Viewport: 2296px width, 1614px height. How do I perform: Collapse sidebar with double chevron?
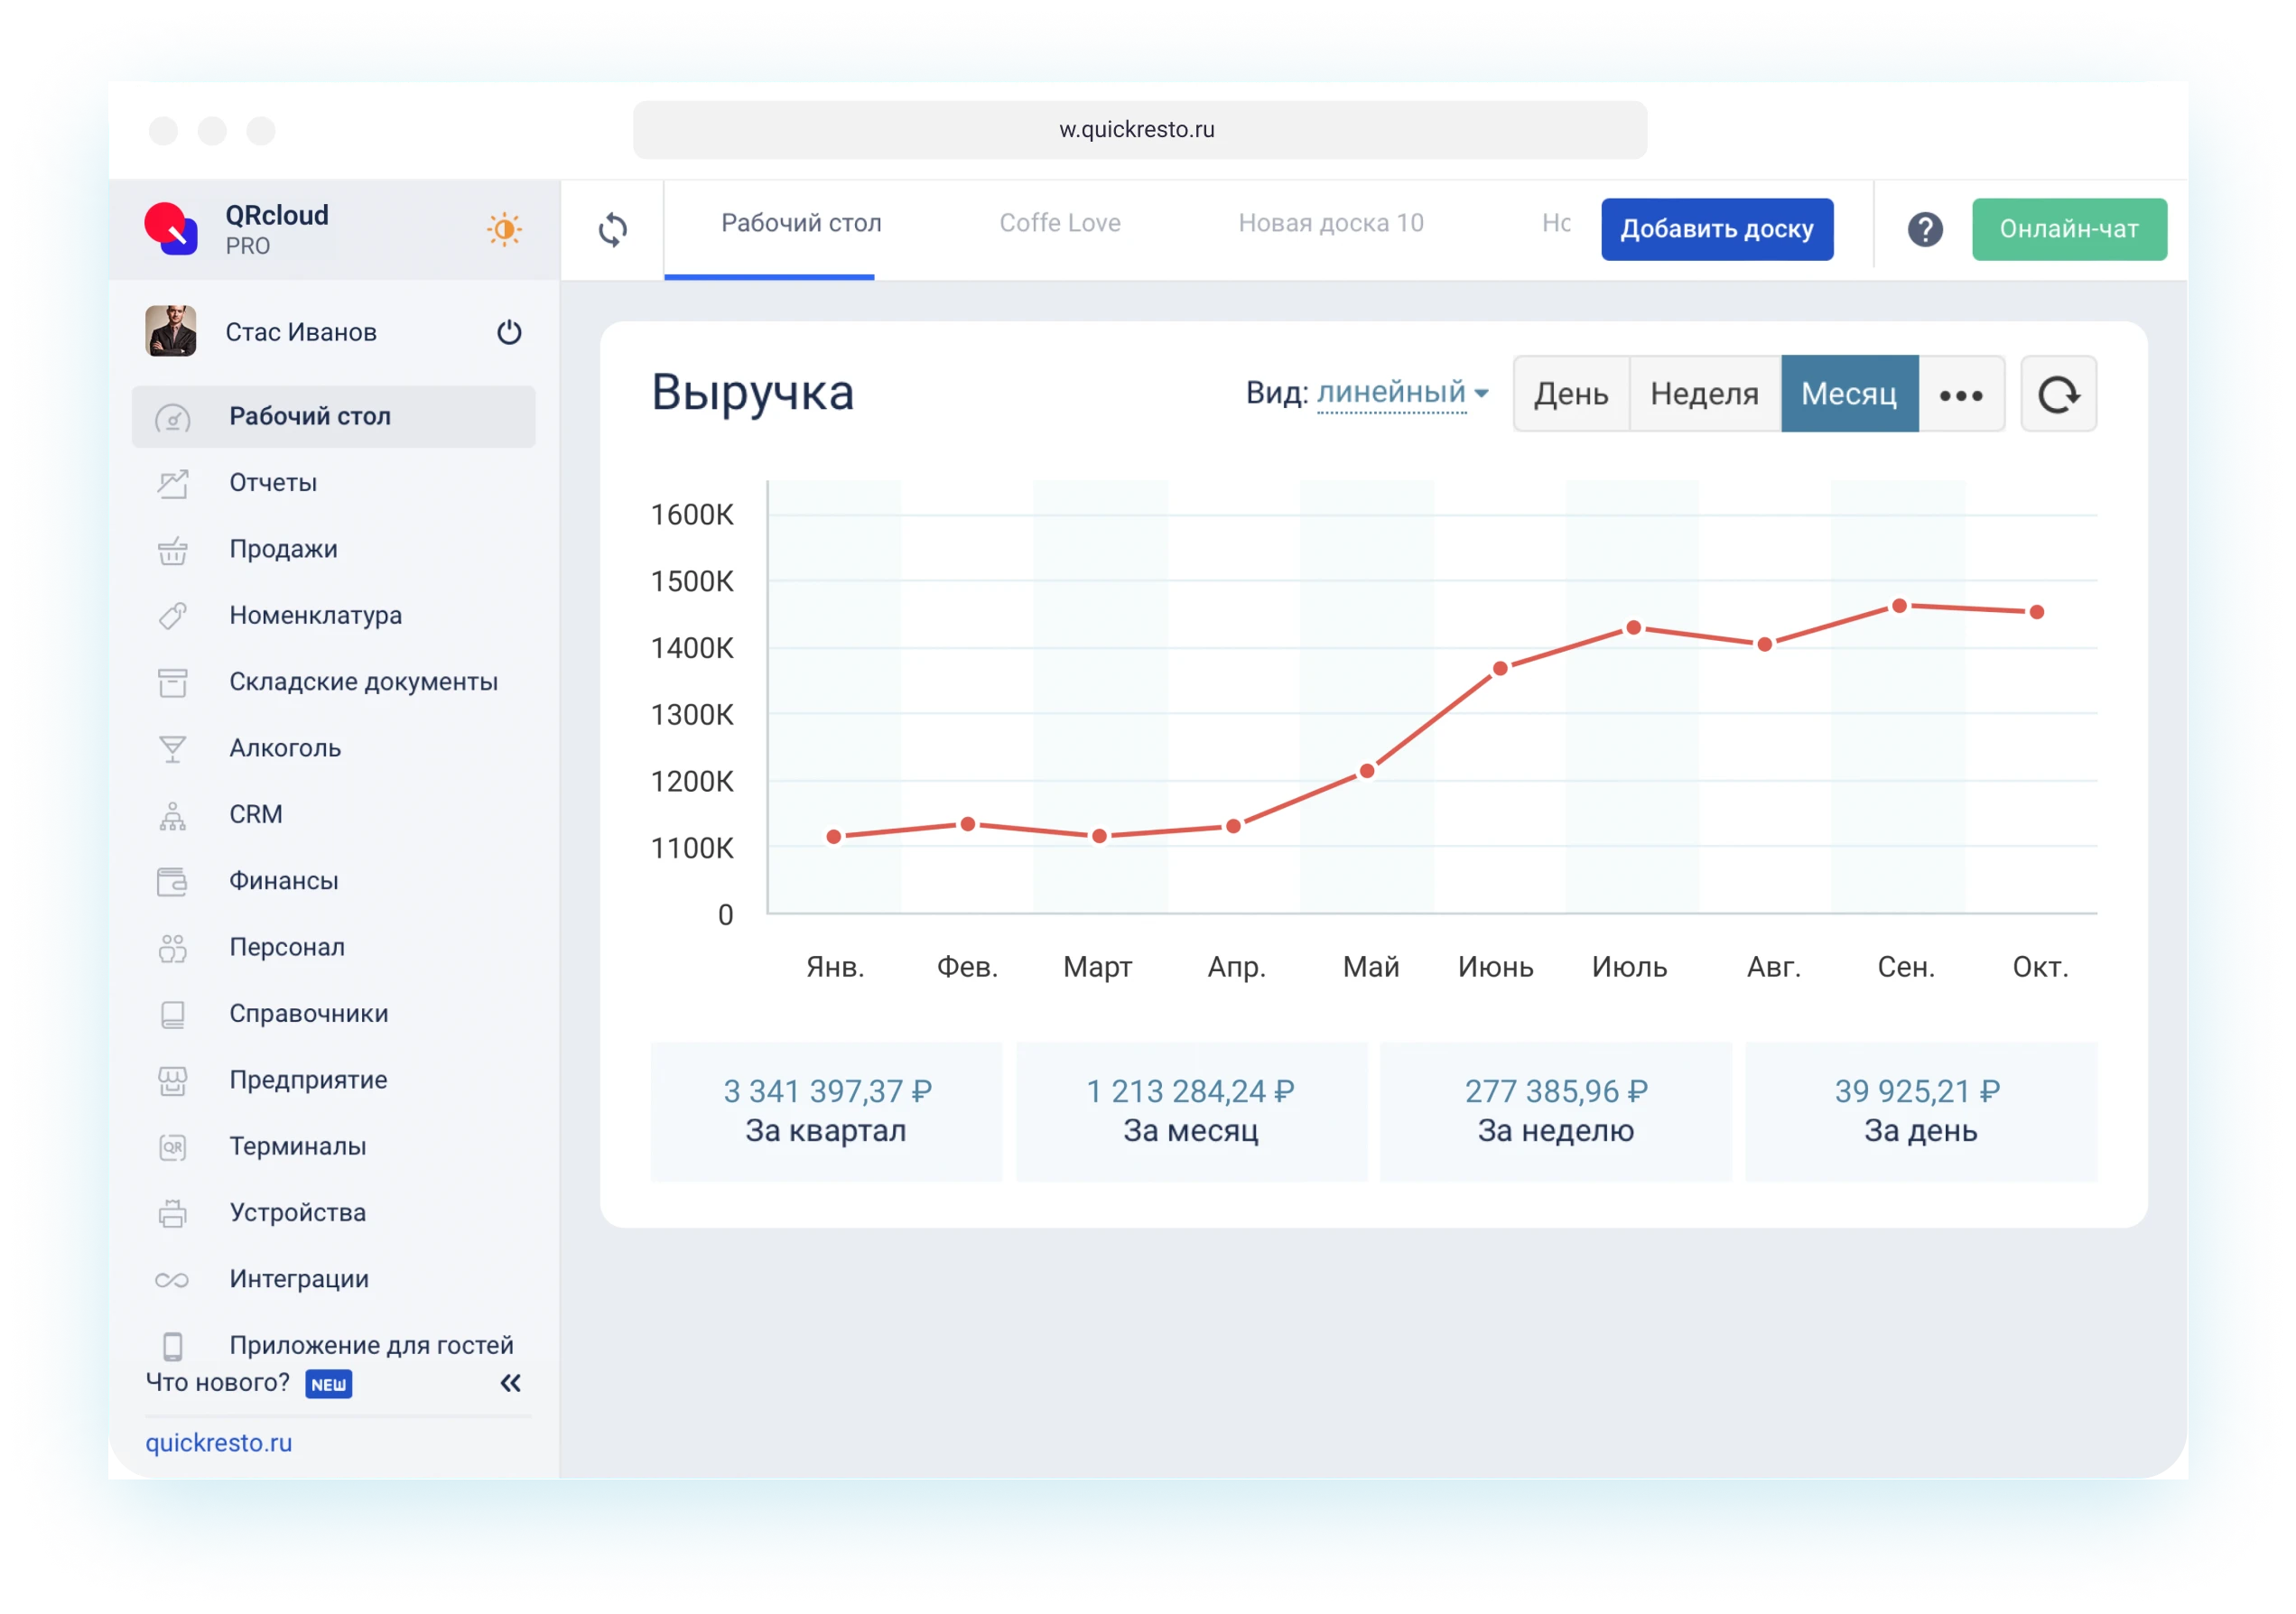(x=510, y=1383)
